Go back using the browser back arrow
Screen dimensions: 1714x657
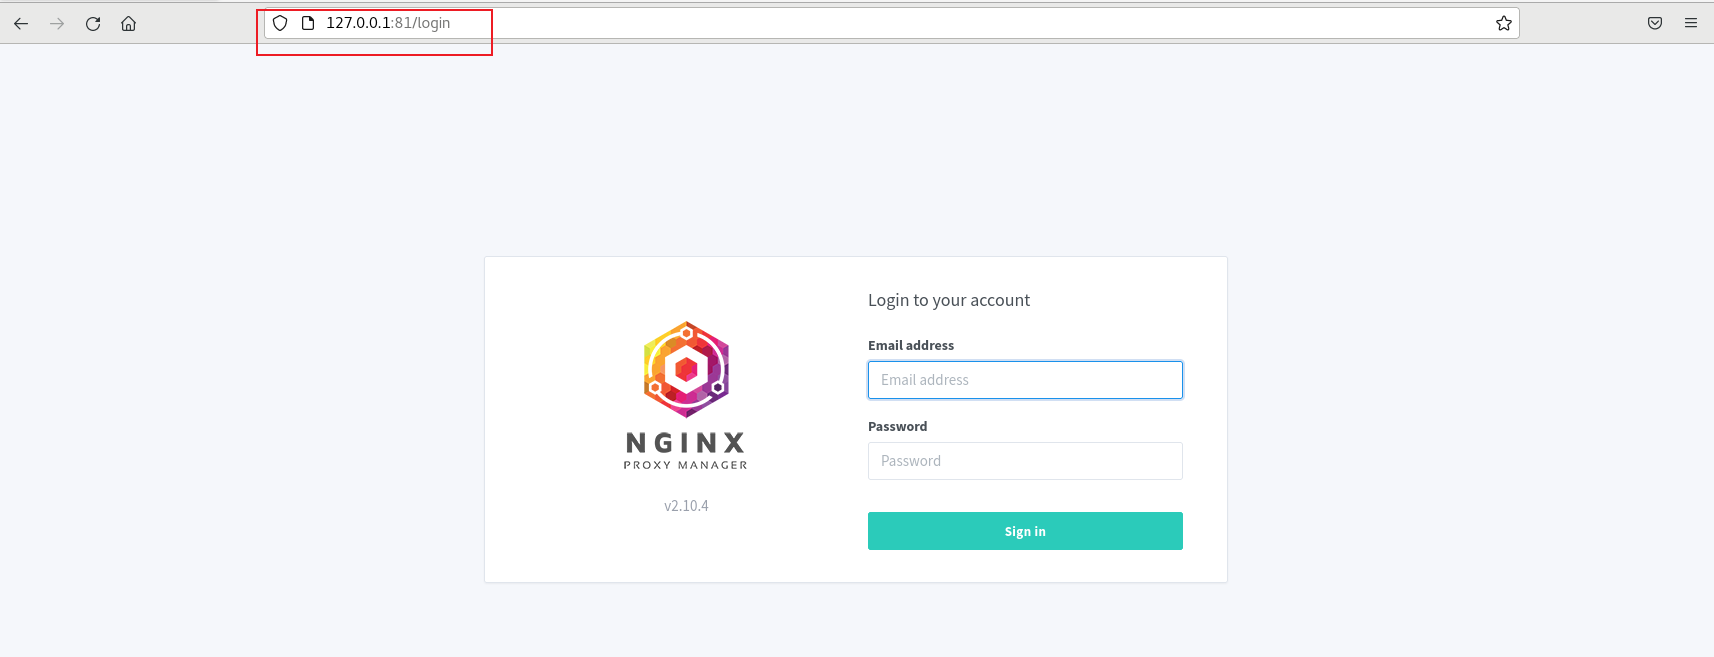[21, 23]
